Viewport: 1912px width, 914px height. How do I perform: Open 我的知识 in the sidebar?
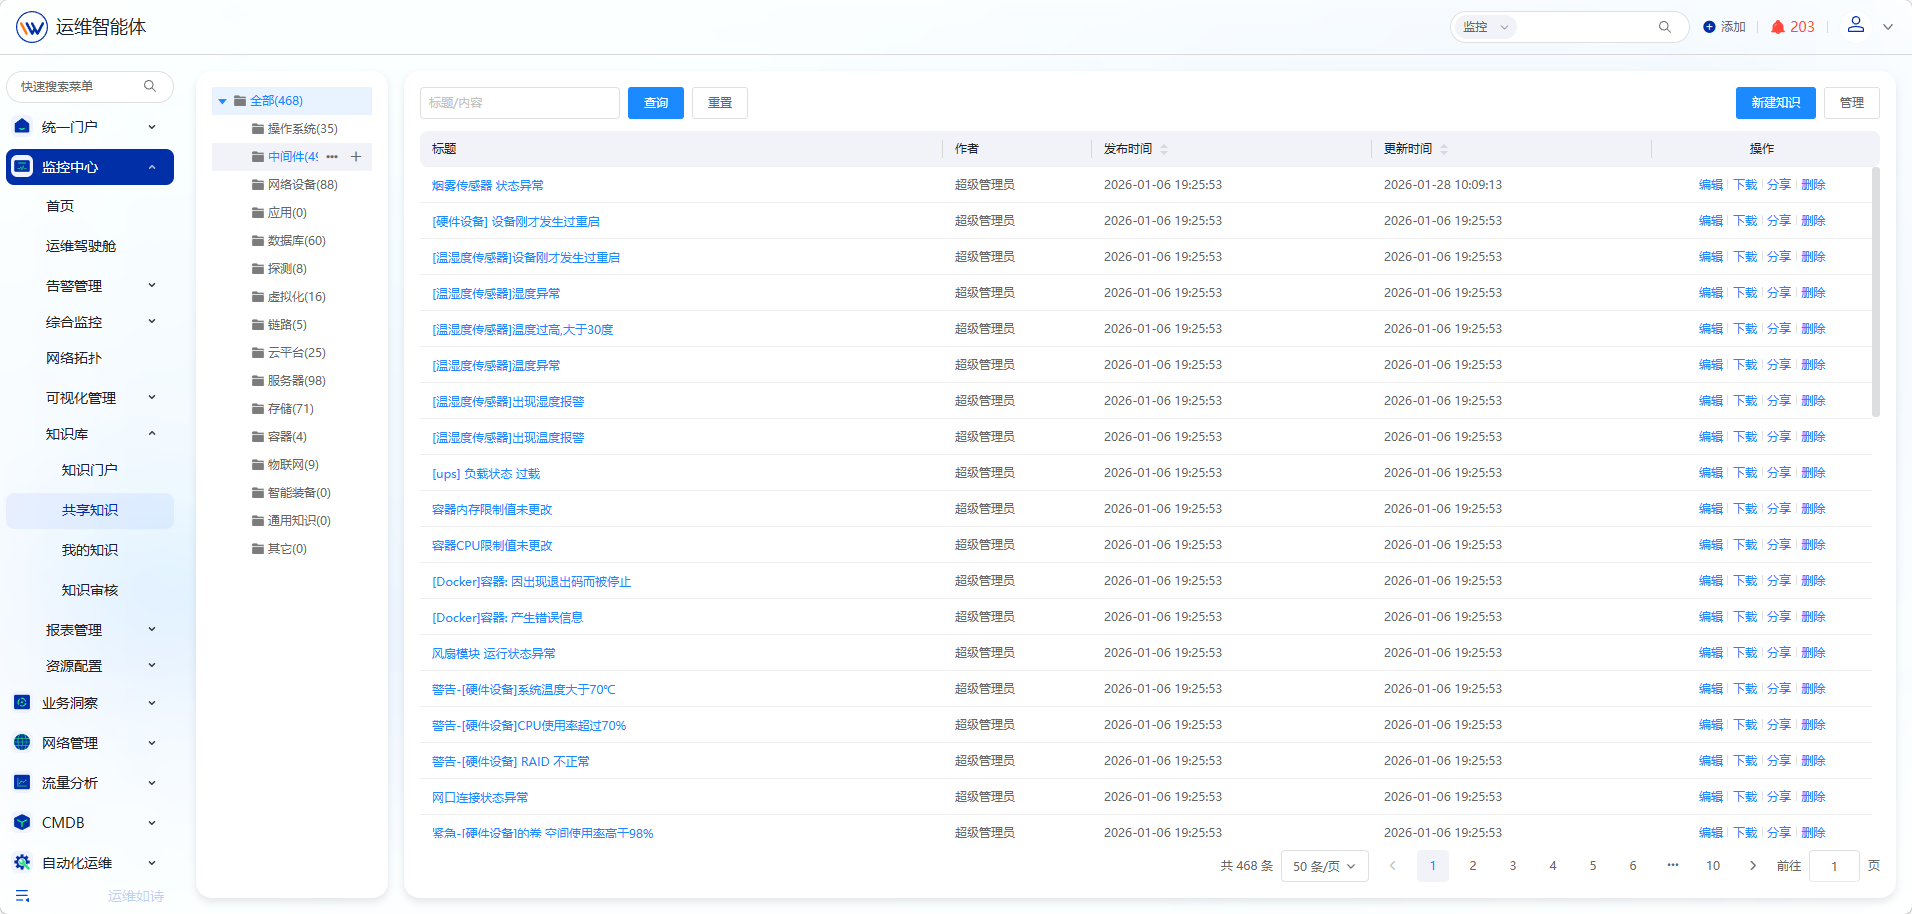90,550
